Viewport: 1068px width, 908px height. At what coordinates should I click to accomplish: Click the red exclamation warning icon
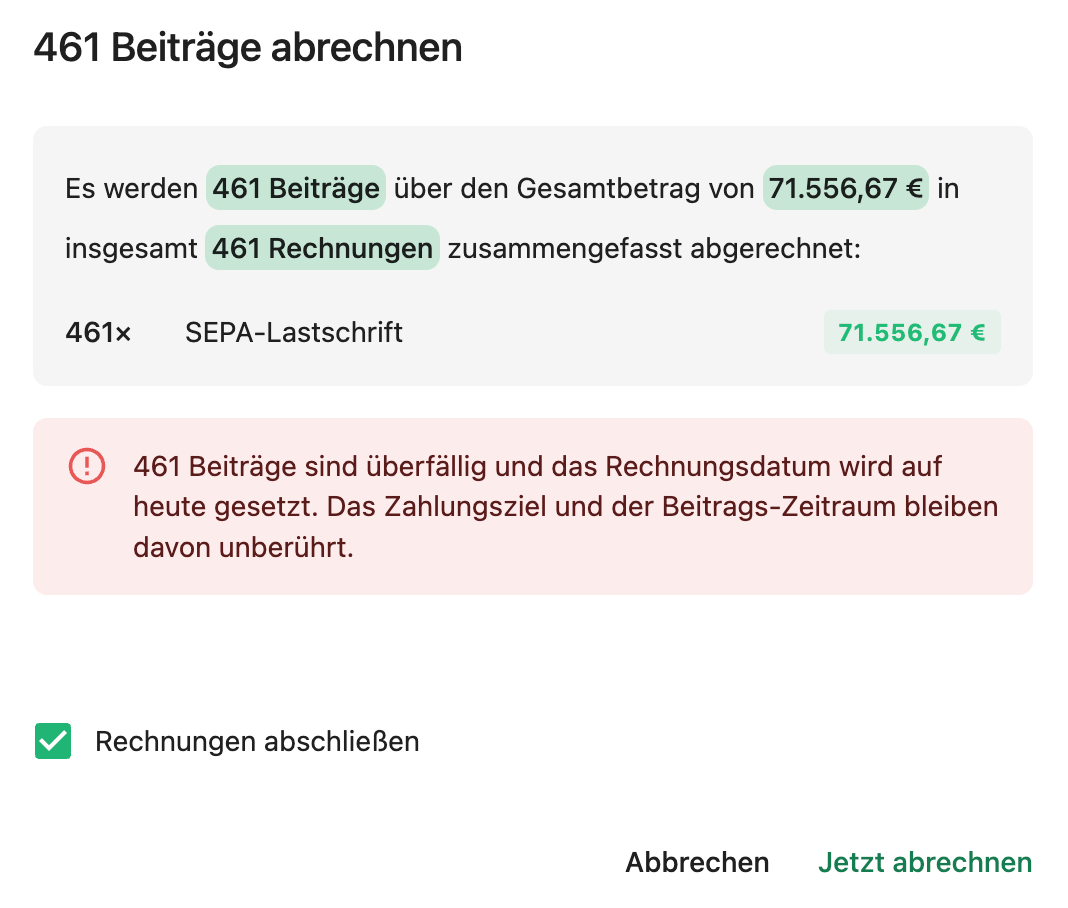click(87, 467)
